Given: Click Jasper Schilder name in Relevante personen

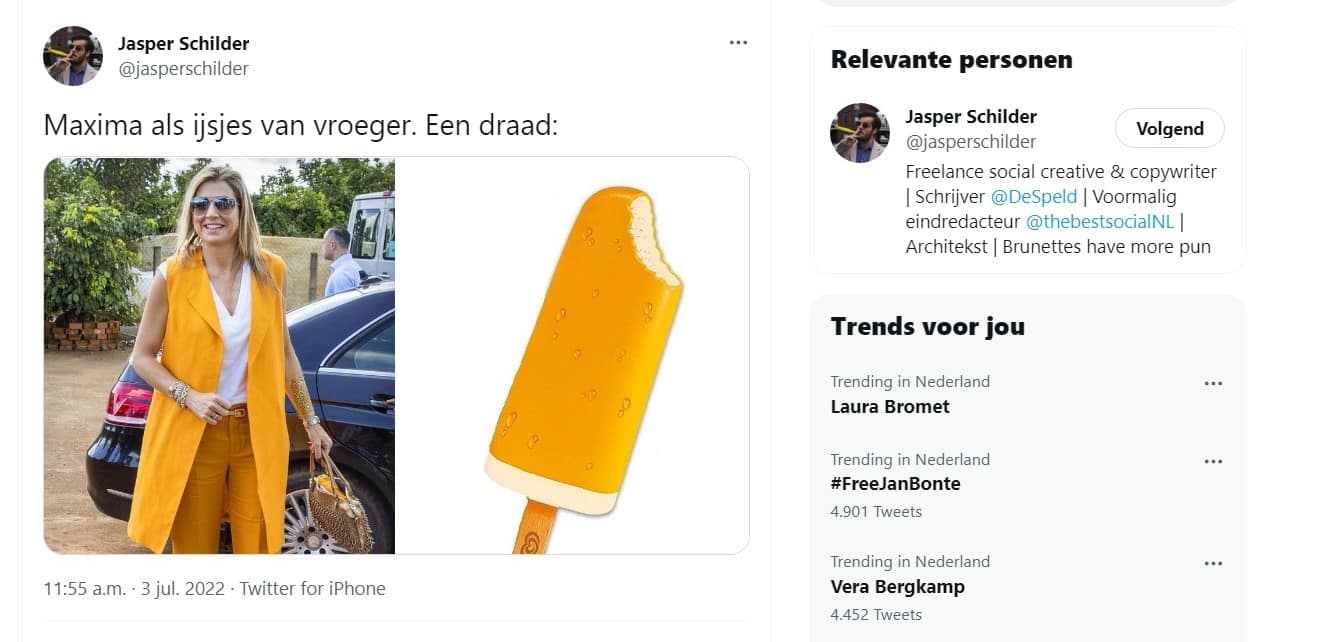Looking at the screenshot, I should tap(971, 117).
